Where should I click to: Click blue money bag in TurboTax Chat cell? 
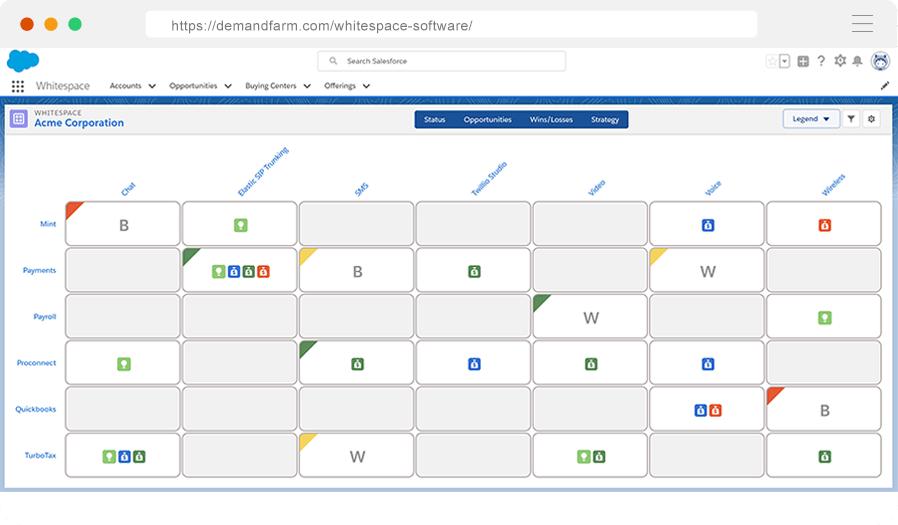(124, 457)
